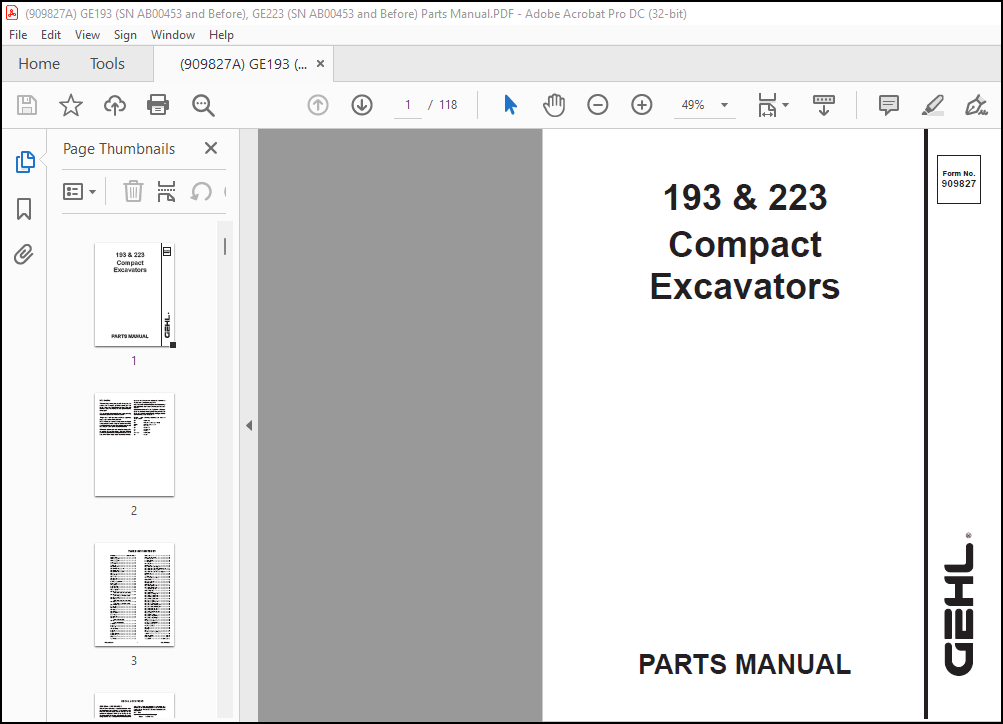The height and width of the screenshot is (724, 1003).
Task: Expand the fit page options arrow
Action: point(786,105)
